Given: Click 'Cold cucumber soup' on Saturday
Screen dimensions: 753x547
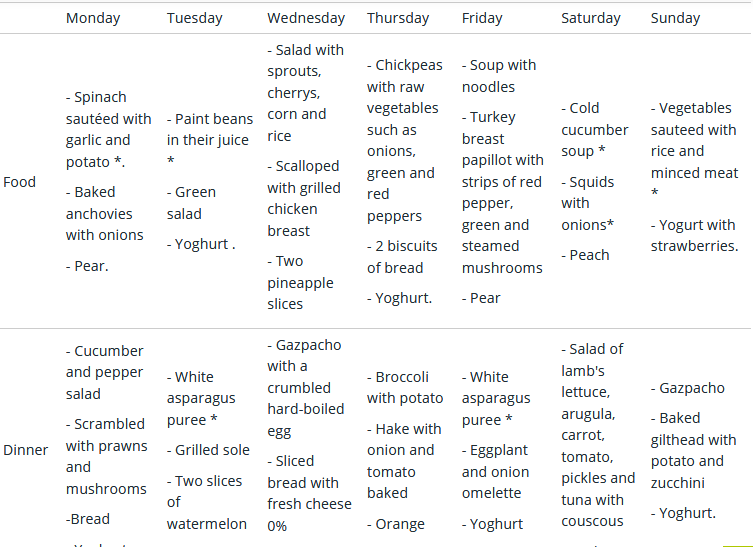Looking at the screenshot, I should tap(595, 130).
